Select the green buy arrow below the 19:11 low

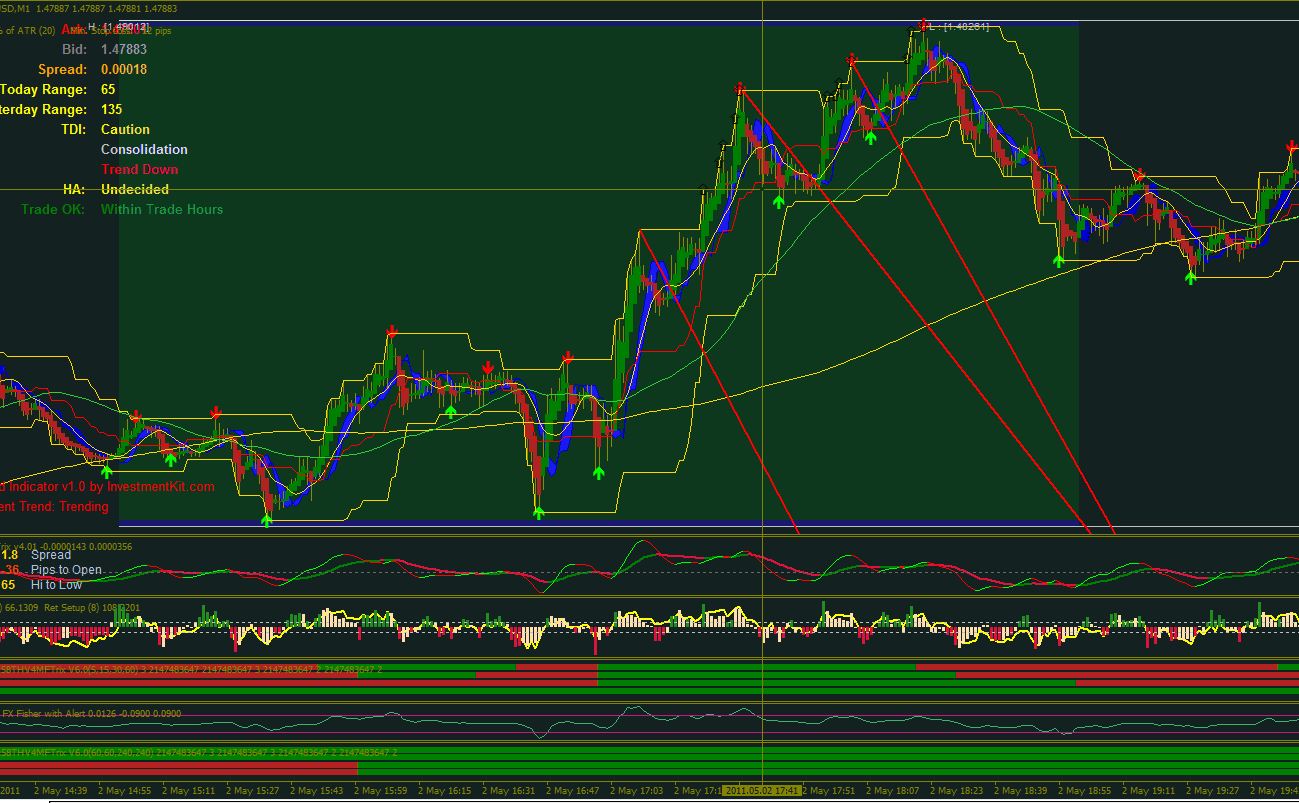[x=1190, y=278]
